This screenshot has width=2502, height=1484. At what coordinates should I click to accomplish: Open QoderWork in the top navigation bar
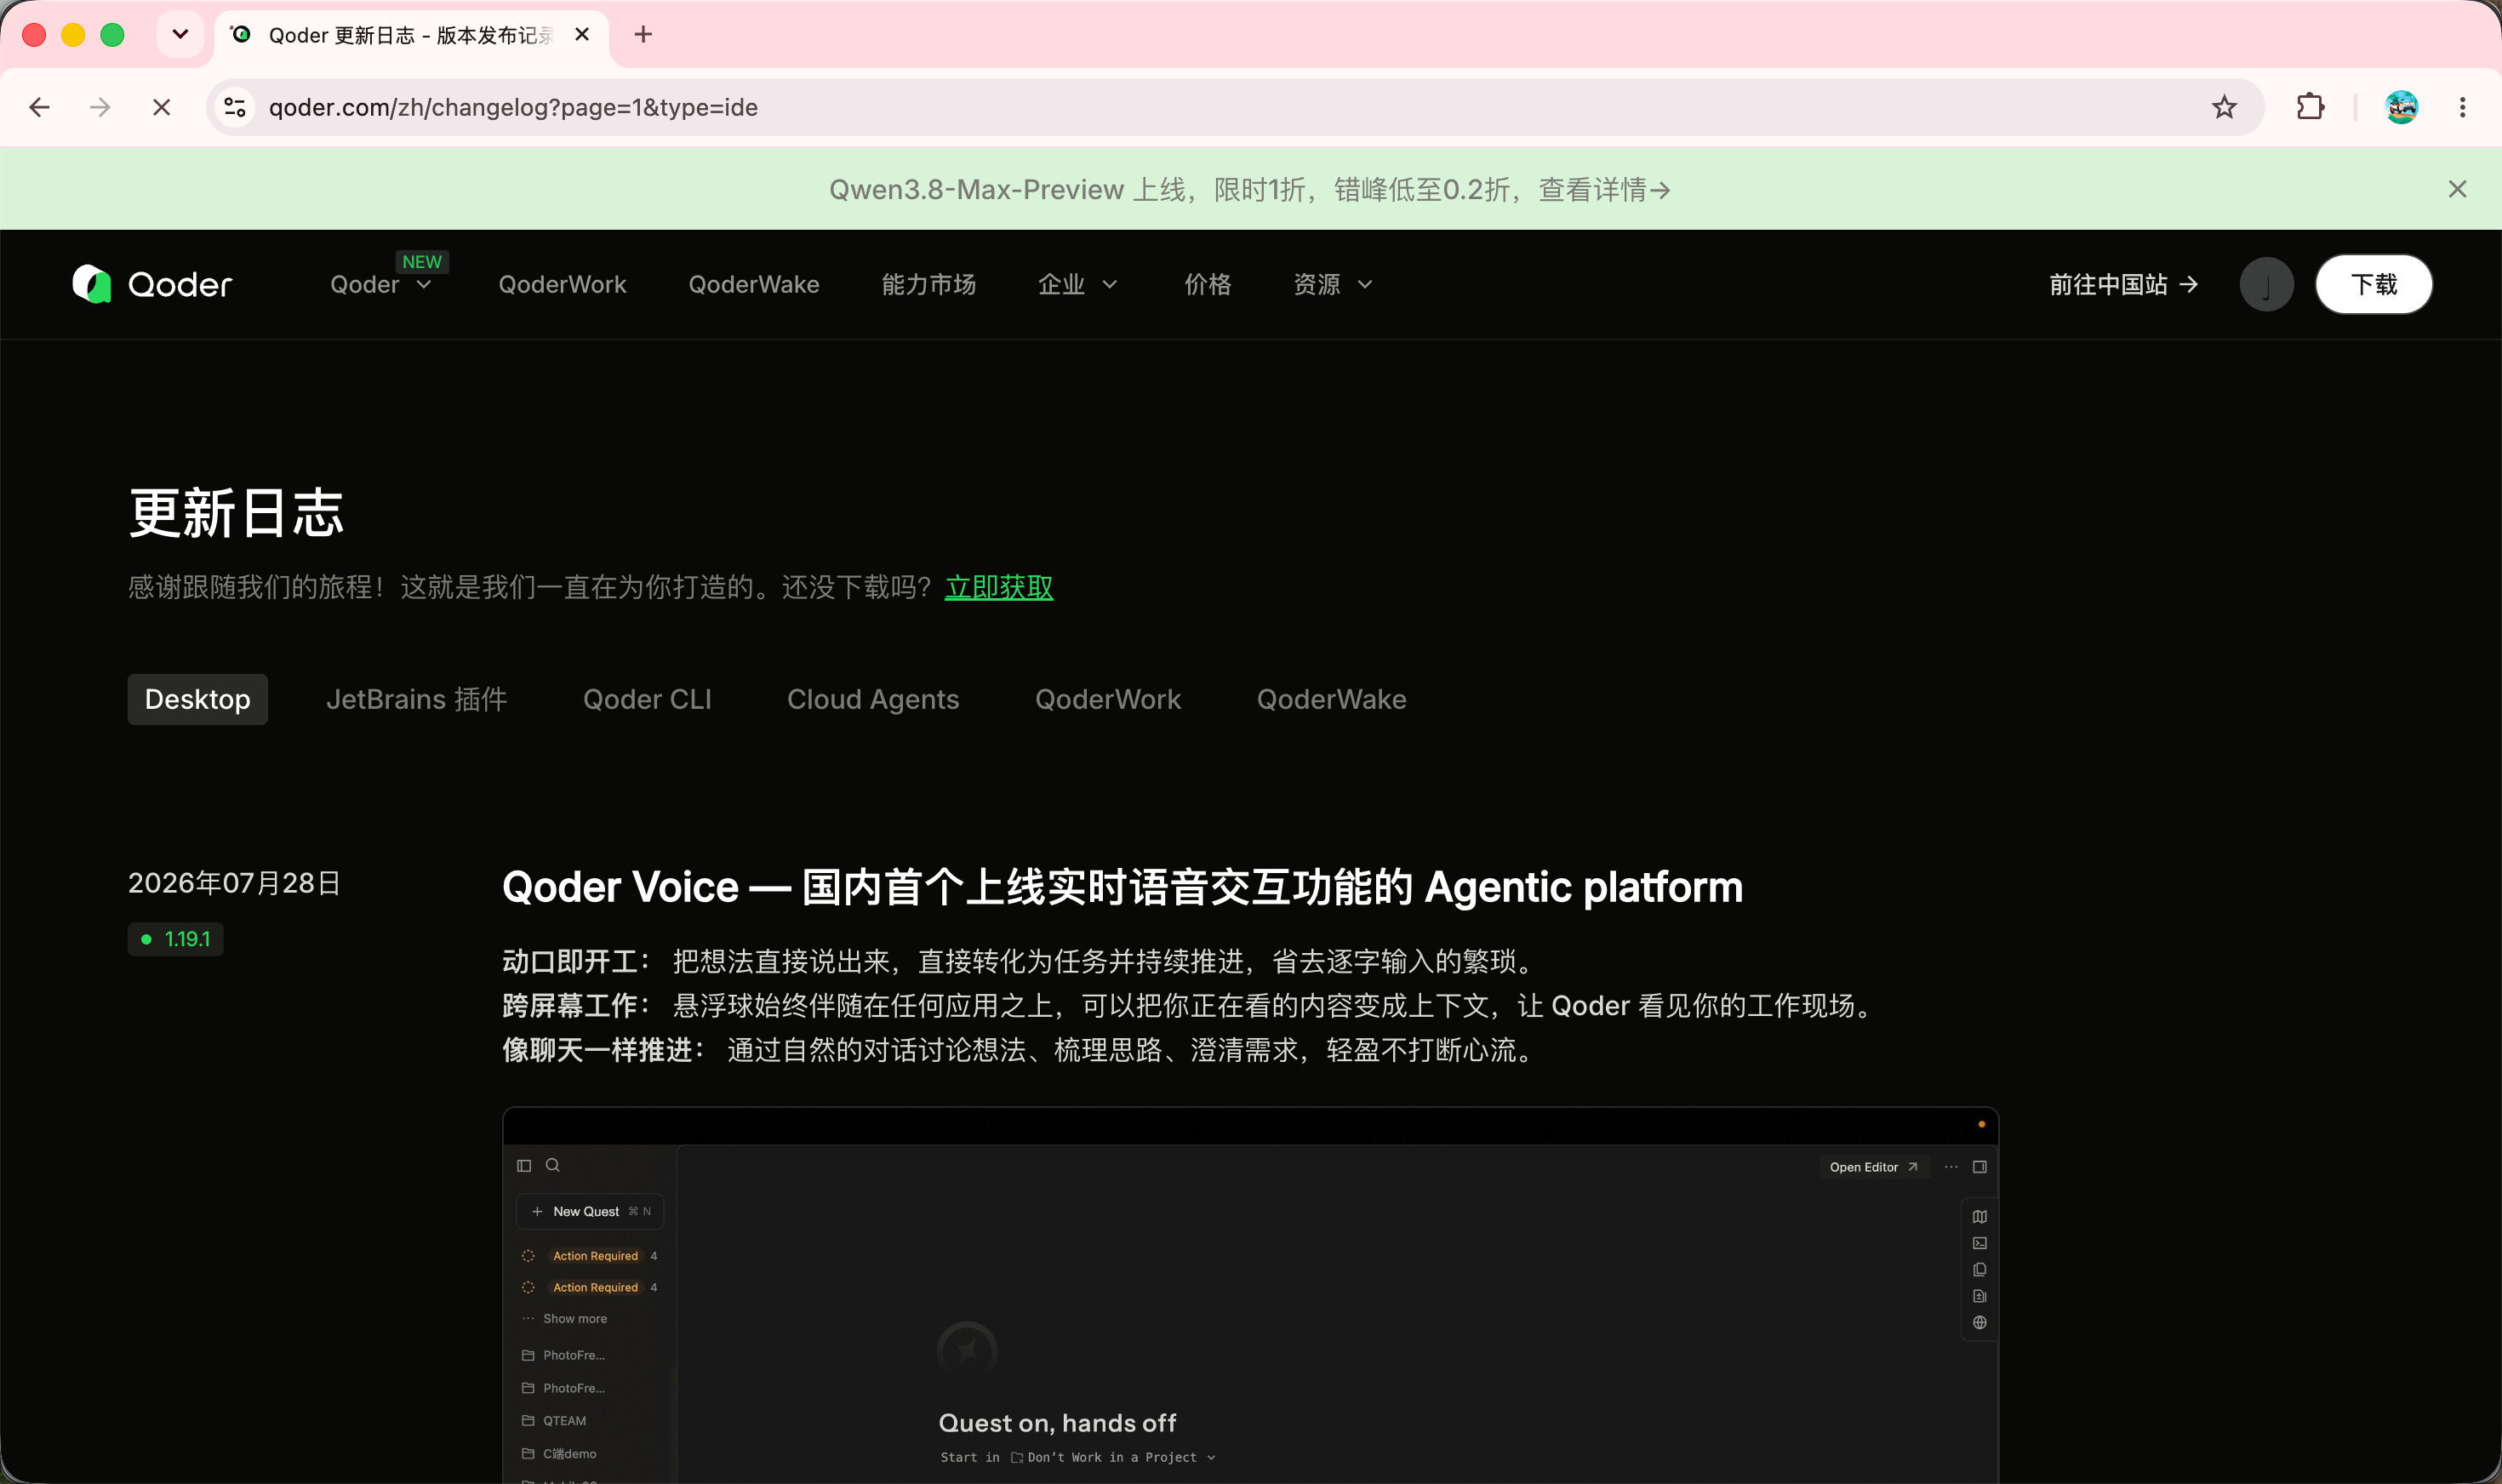(562, 285)
